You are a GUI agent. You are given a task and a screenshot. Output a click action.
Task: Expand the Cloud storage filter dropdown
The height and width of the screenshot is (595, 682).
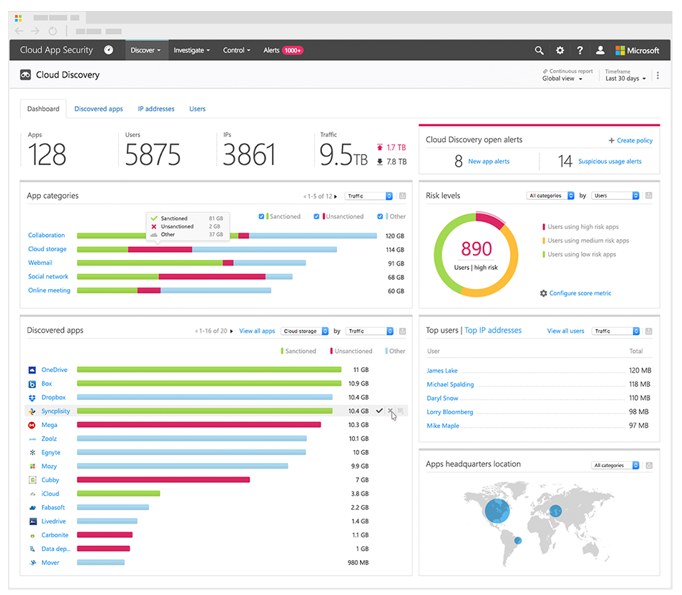click(x=304, y=330)
